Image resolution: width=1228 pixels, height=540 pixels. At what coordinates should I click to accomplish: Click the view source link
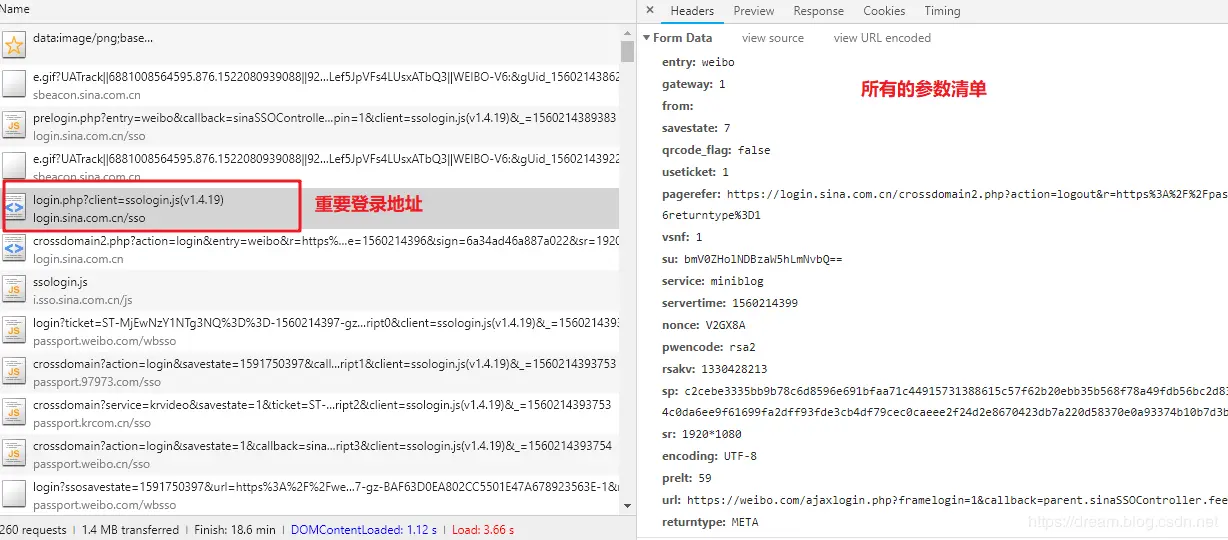pos(773,38)
